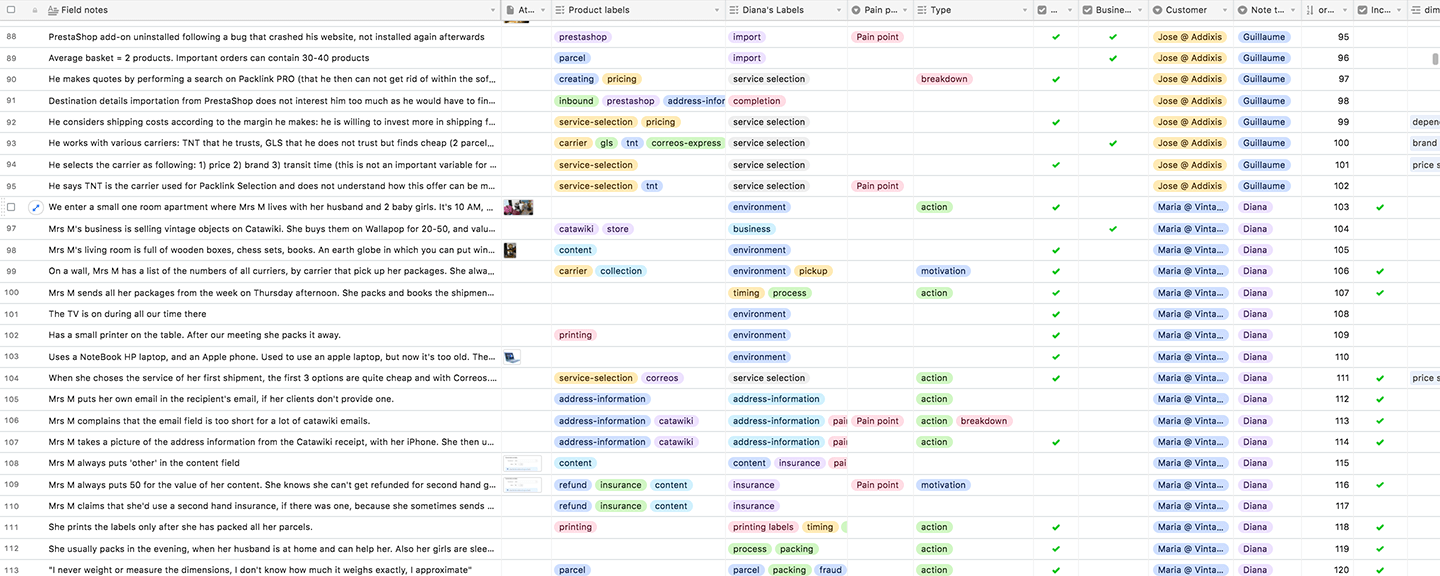1440x576 pixels.
Task: Open the Customer column dropdown arrow
Action: [1223, 10]
